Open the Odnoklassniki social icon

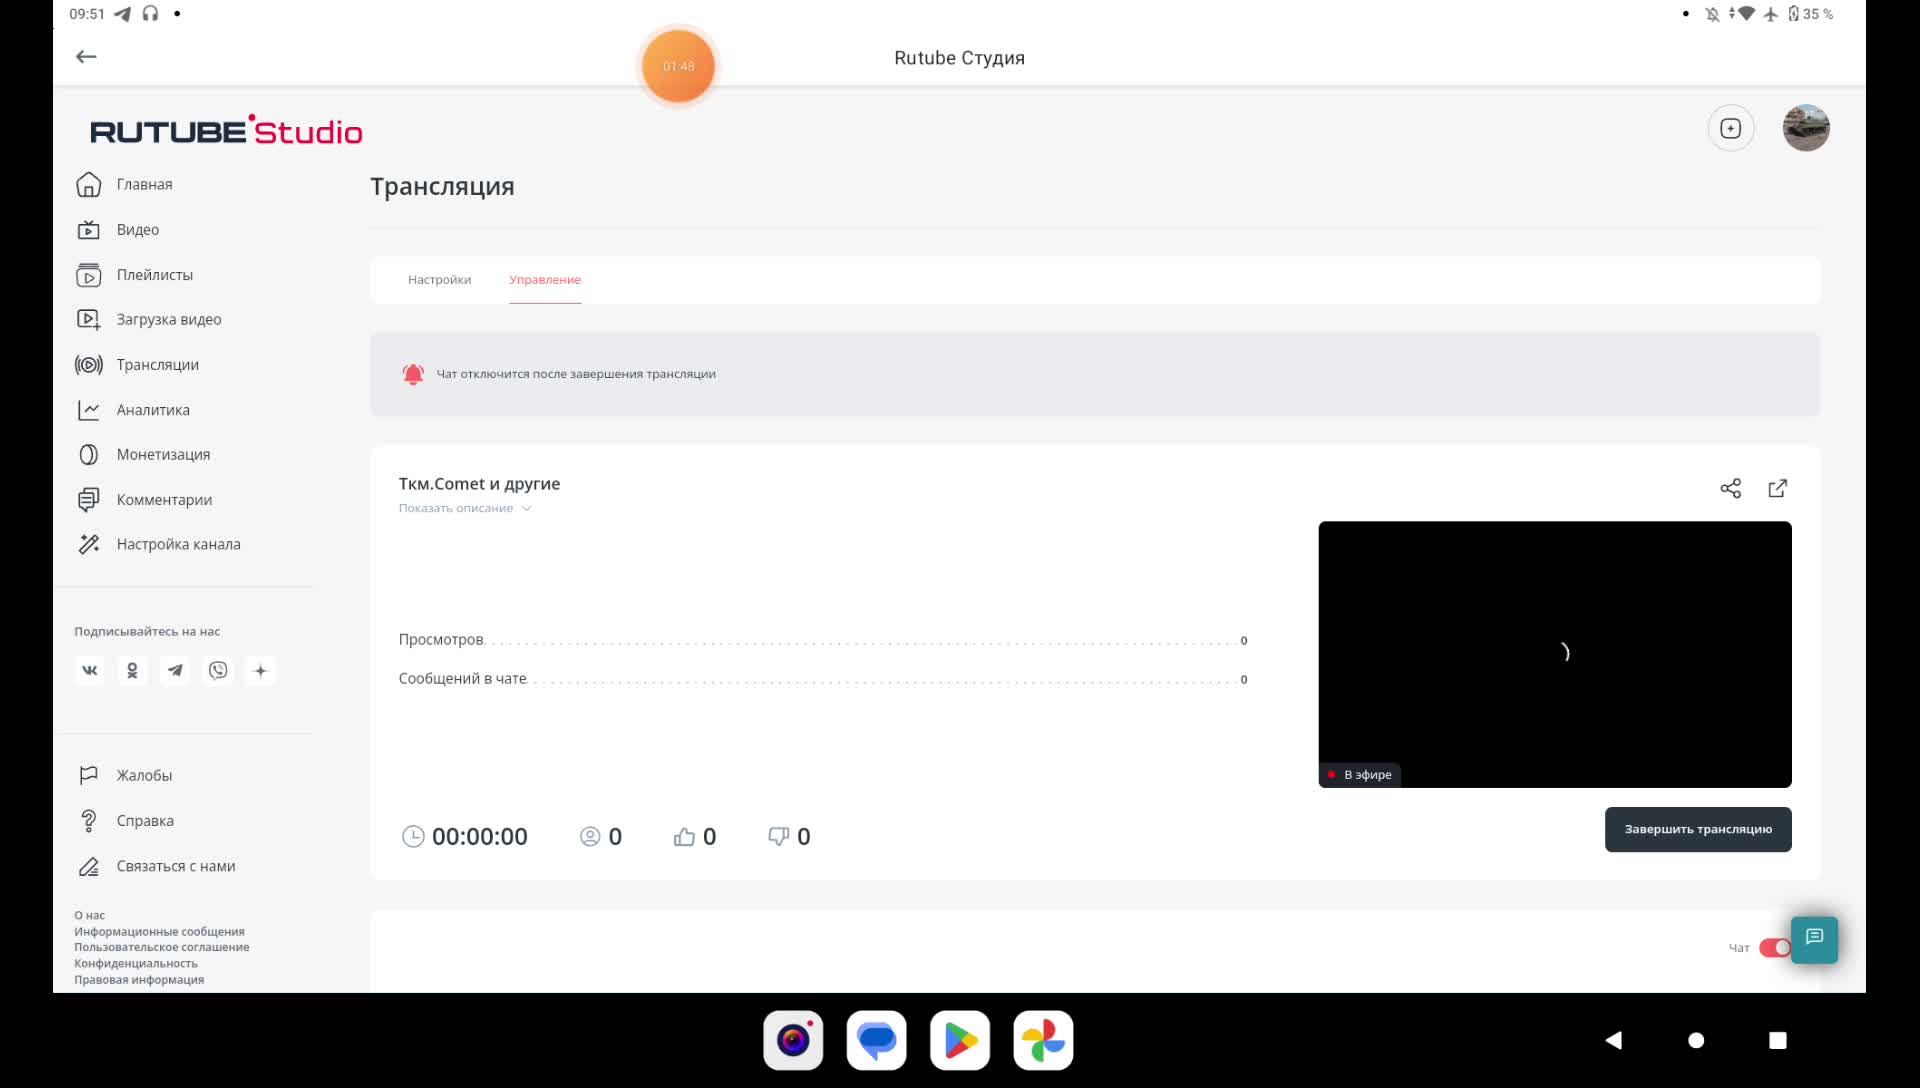(132, 671)
